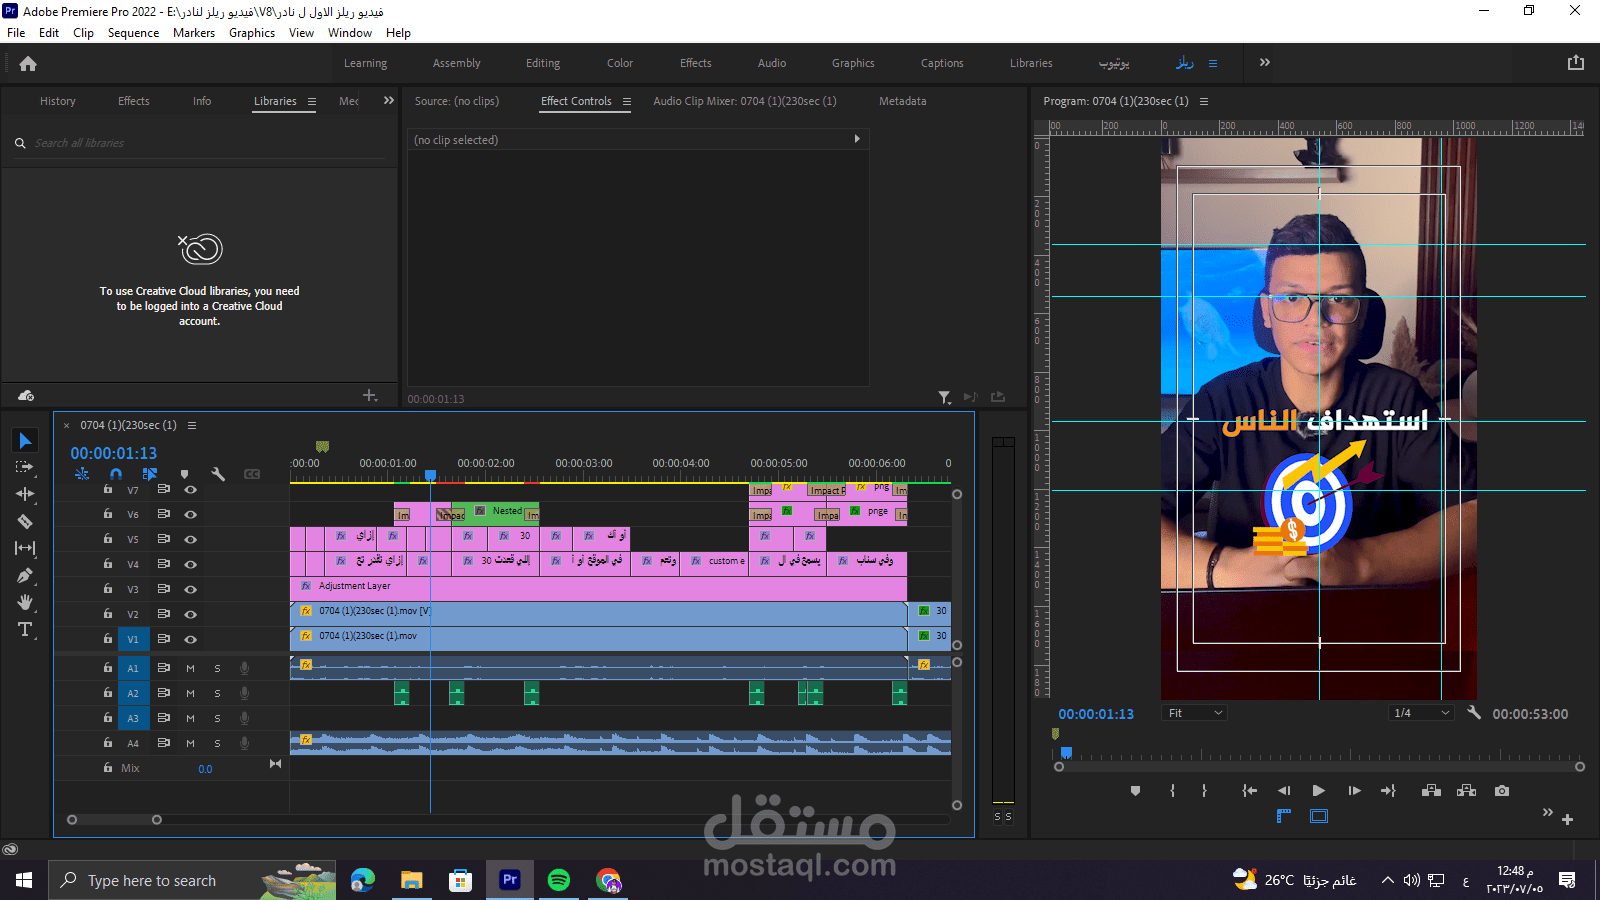The height and width of the screenshot is (900, 1600).
Task: Click the add library plus icon
Action: pyautogui.click(x=369, y=396)
